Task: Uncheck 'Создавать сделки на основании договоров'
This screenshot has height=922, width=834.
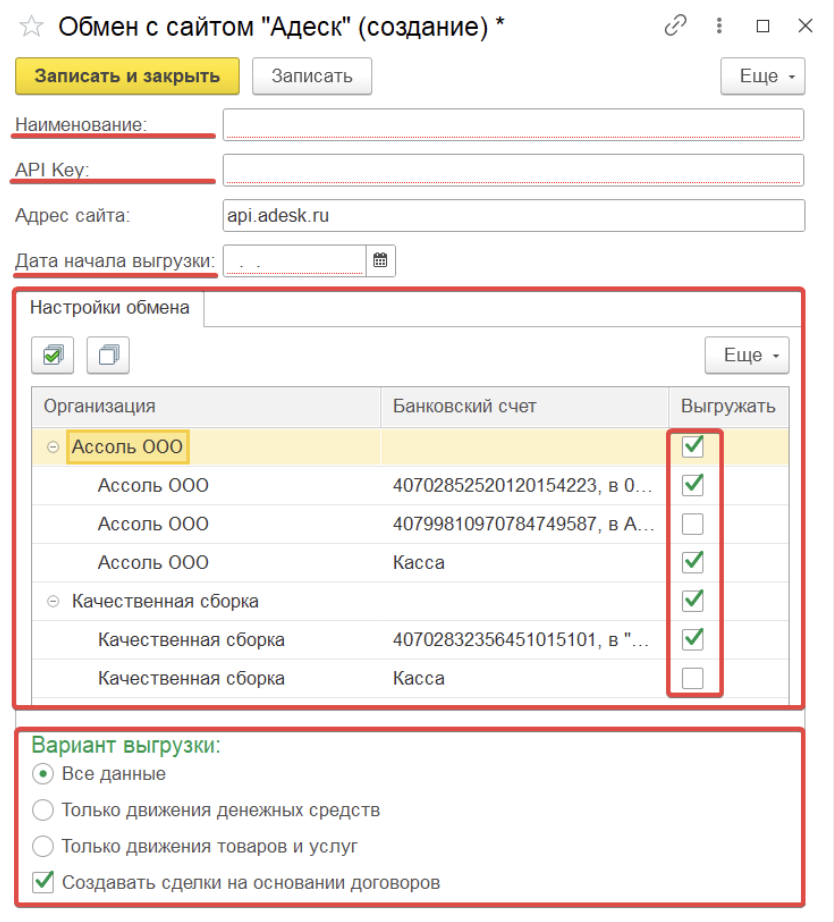Action: tap(43, 882)
